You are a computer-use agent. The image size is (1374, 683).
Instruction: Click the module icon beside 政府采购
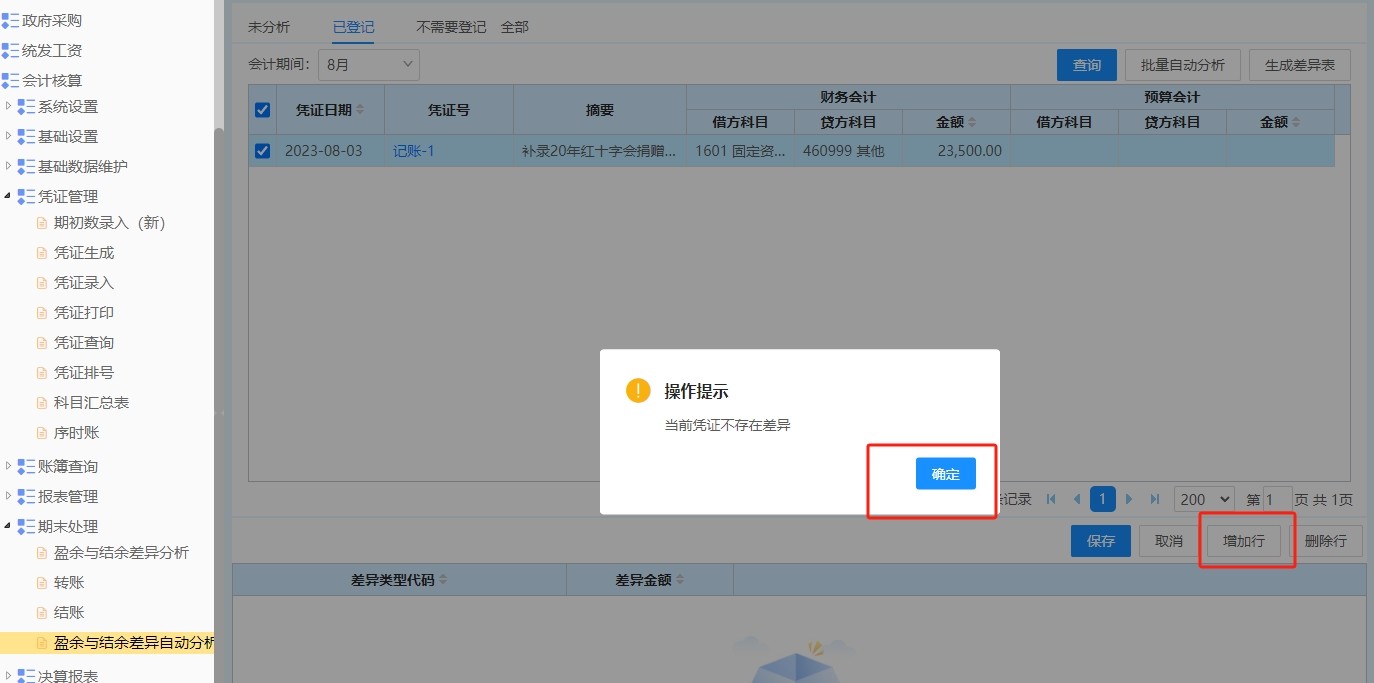[x=10, y=21]
